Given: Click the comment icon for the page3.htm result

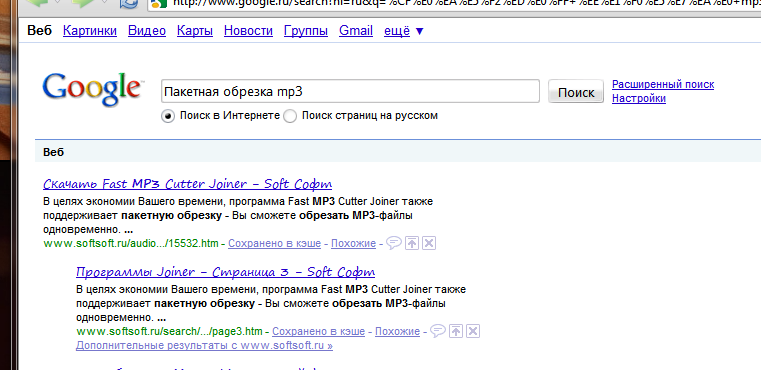Looking at the screenshot, I should (x=438, y=331).
